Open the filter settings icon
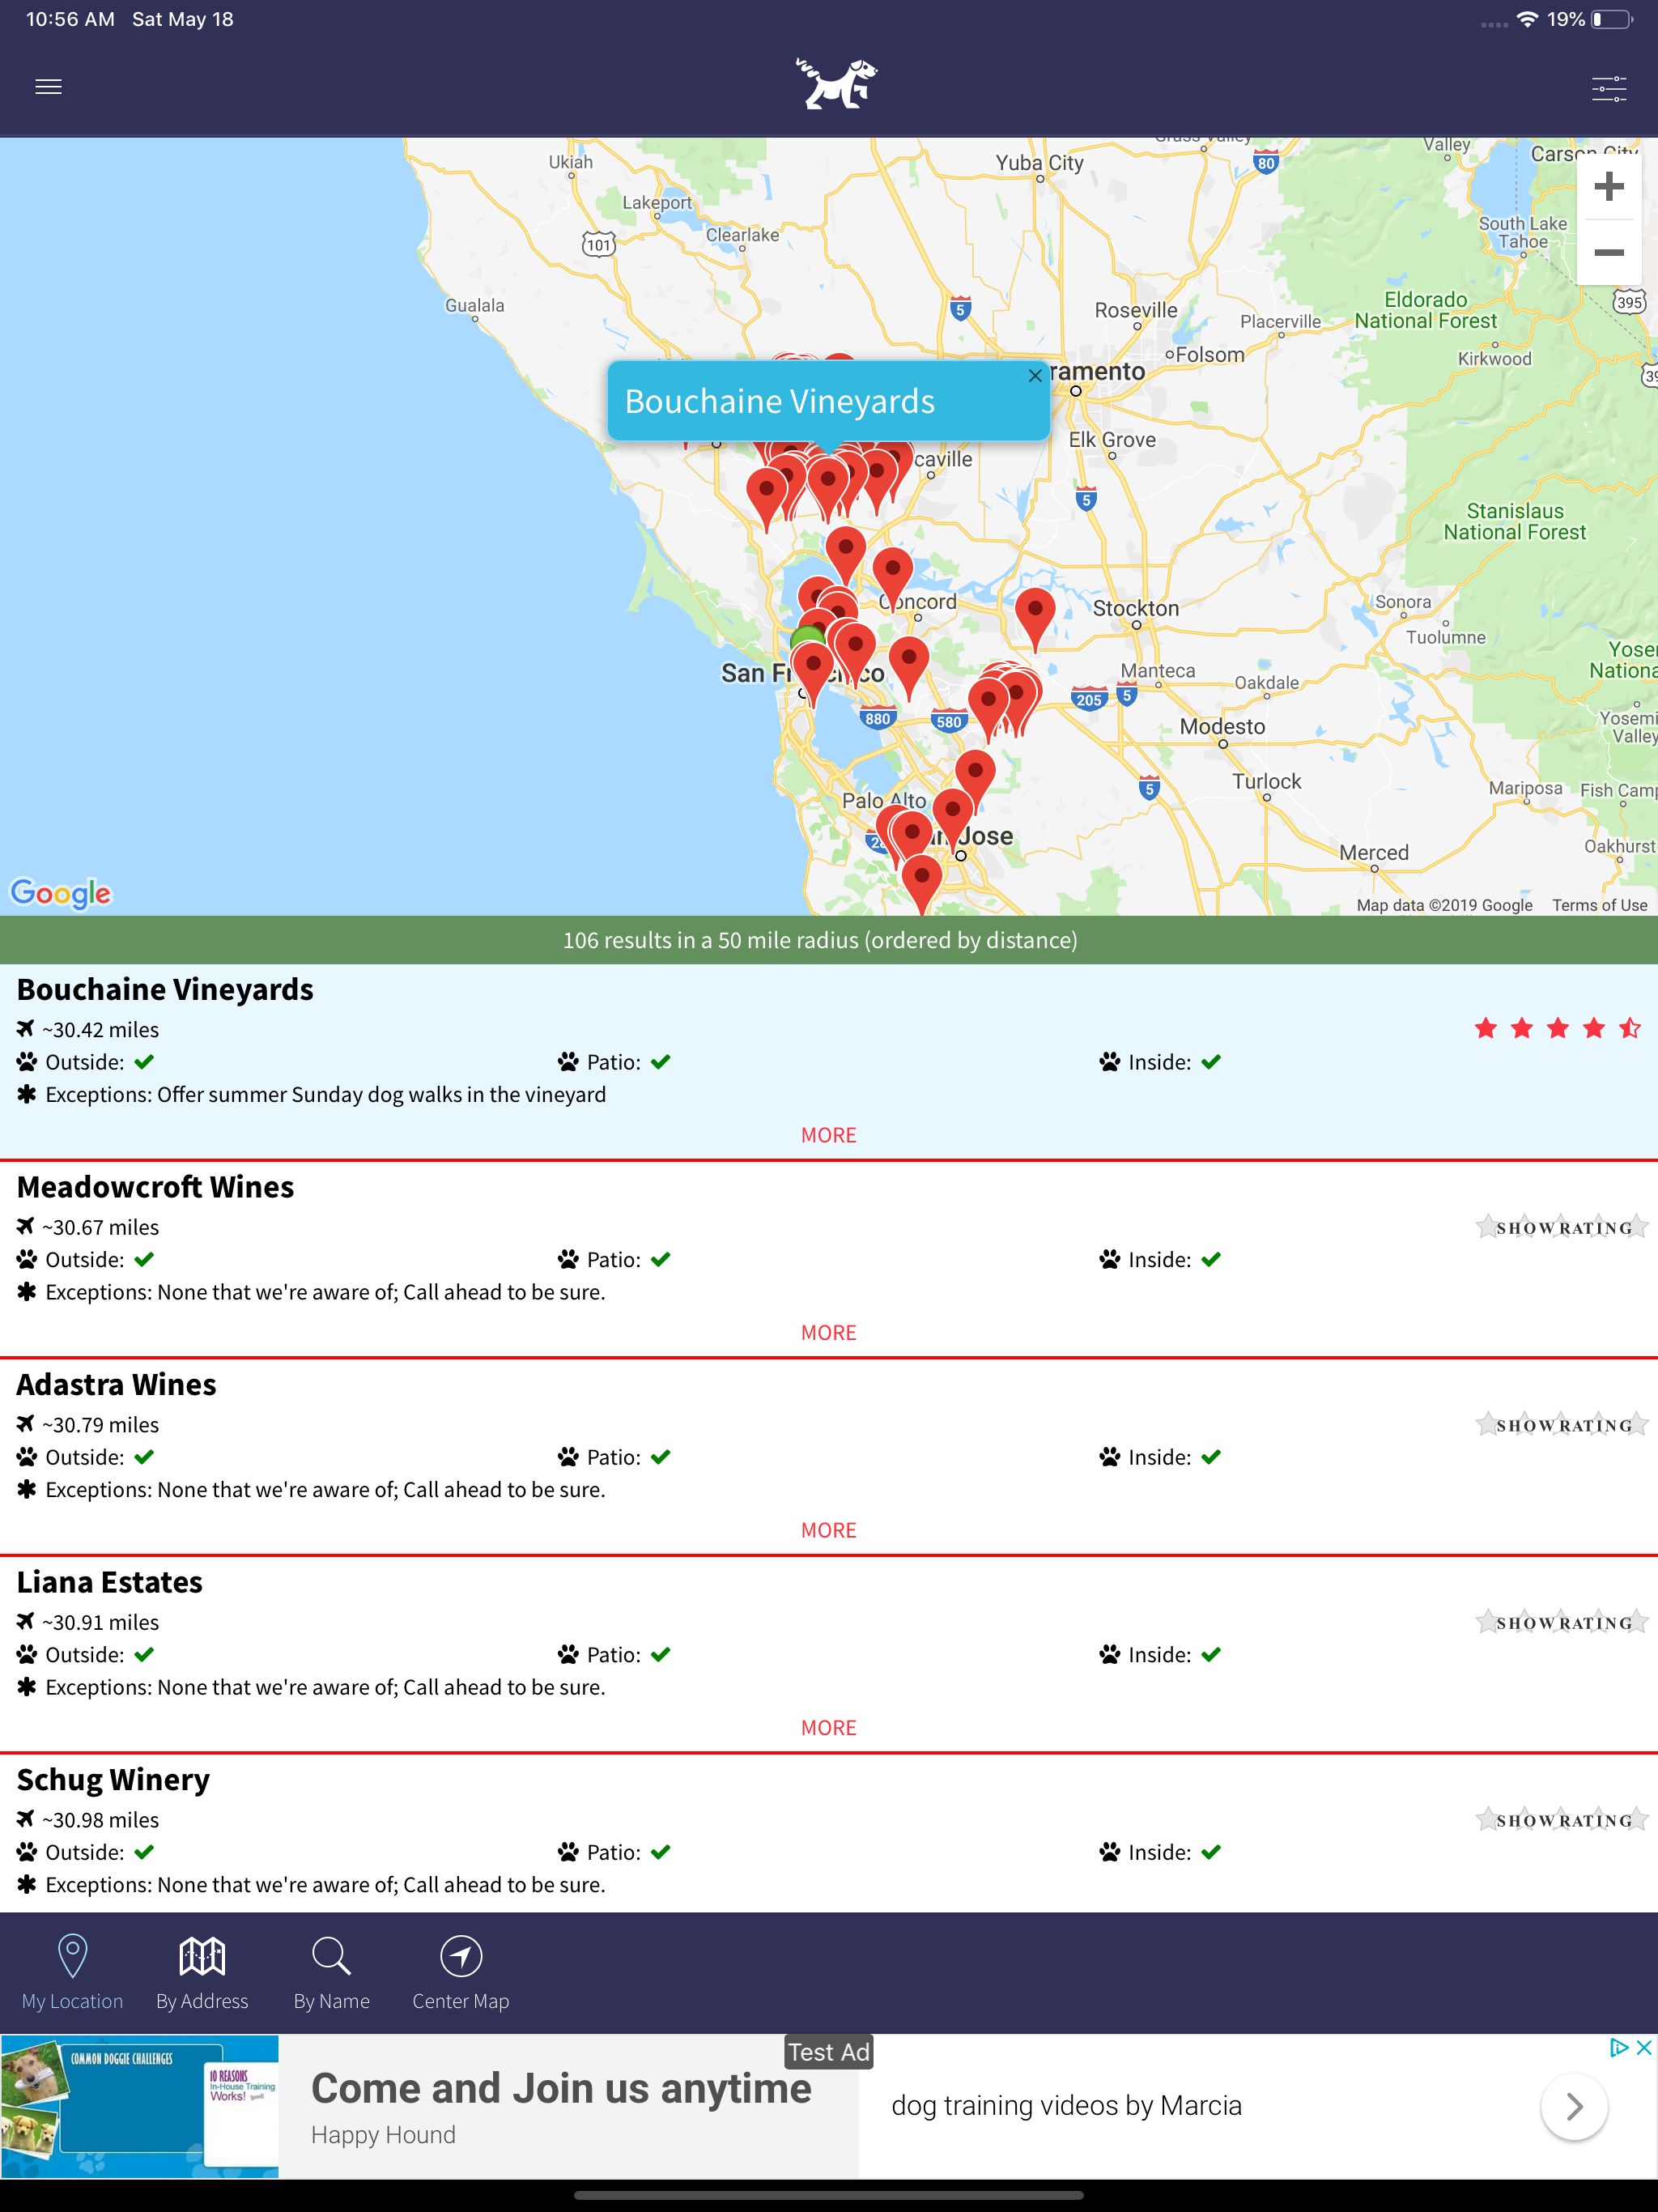The width and height of the screenshot is (1658, 2212). 1608,88
